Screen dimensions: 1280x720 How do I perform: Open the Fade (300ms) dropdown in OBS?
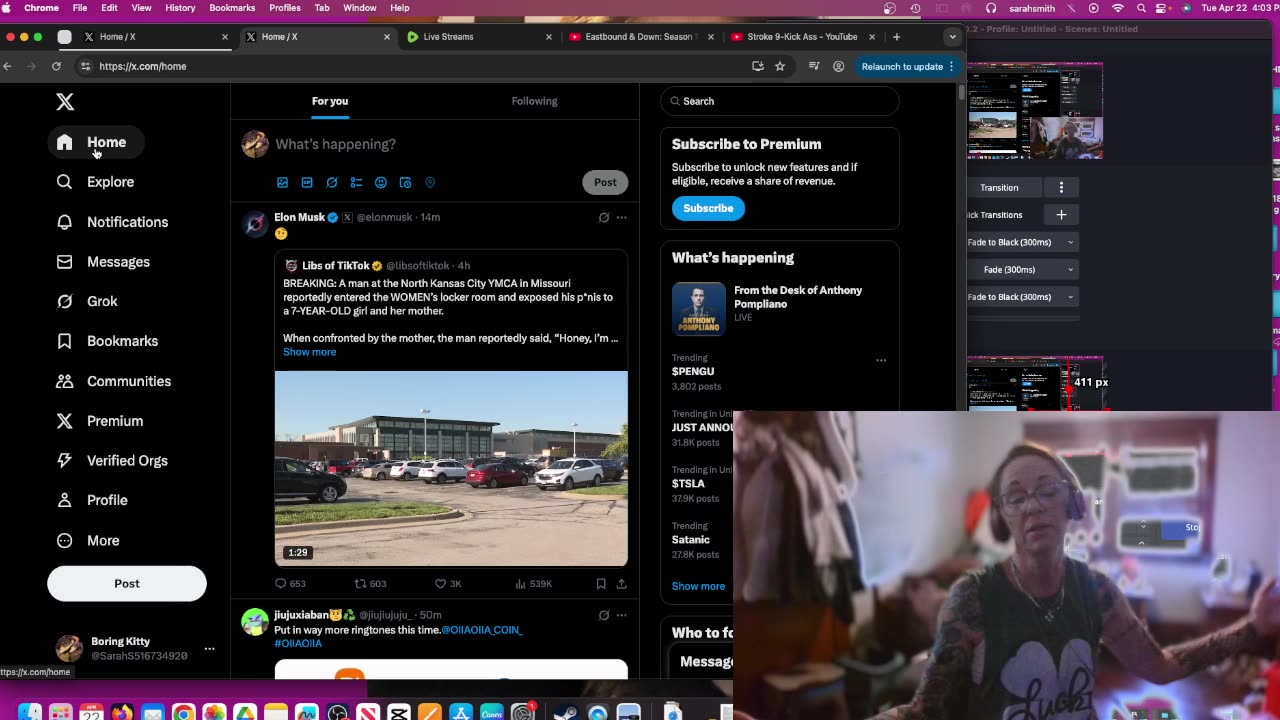coord(1021,269)
